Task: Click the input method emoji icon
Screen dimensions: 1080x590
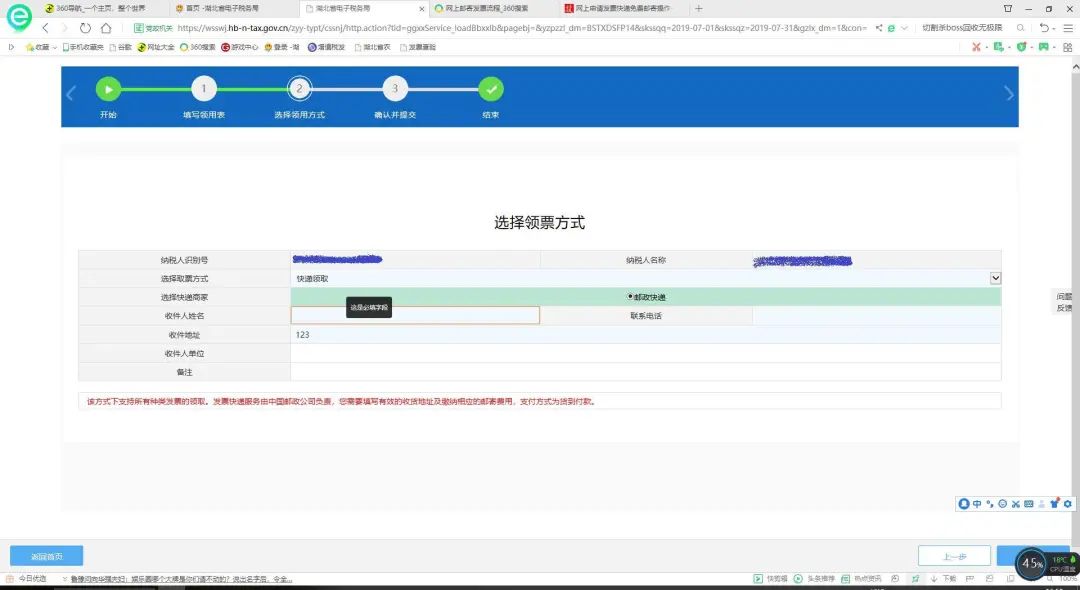Action: 1002,504
